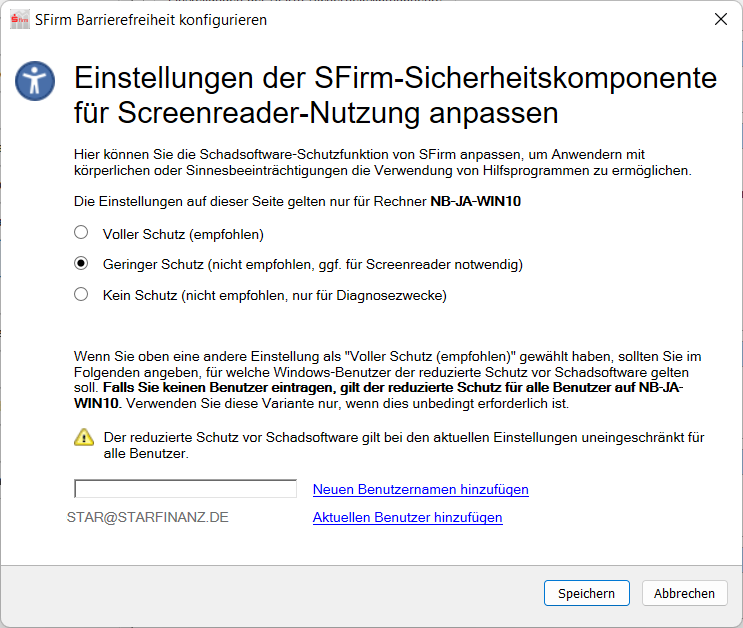
Task: Click the computer name NB-JA-WIN10
Action: pyautogui.click(x=475, y=201)
